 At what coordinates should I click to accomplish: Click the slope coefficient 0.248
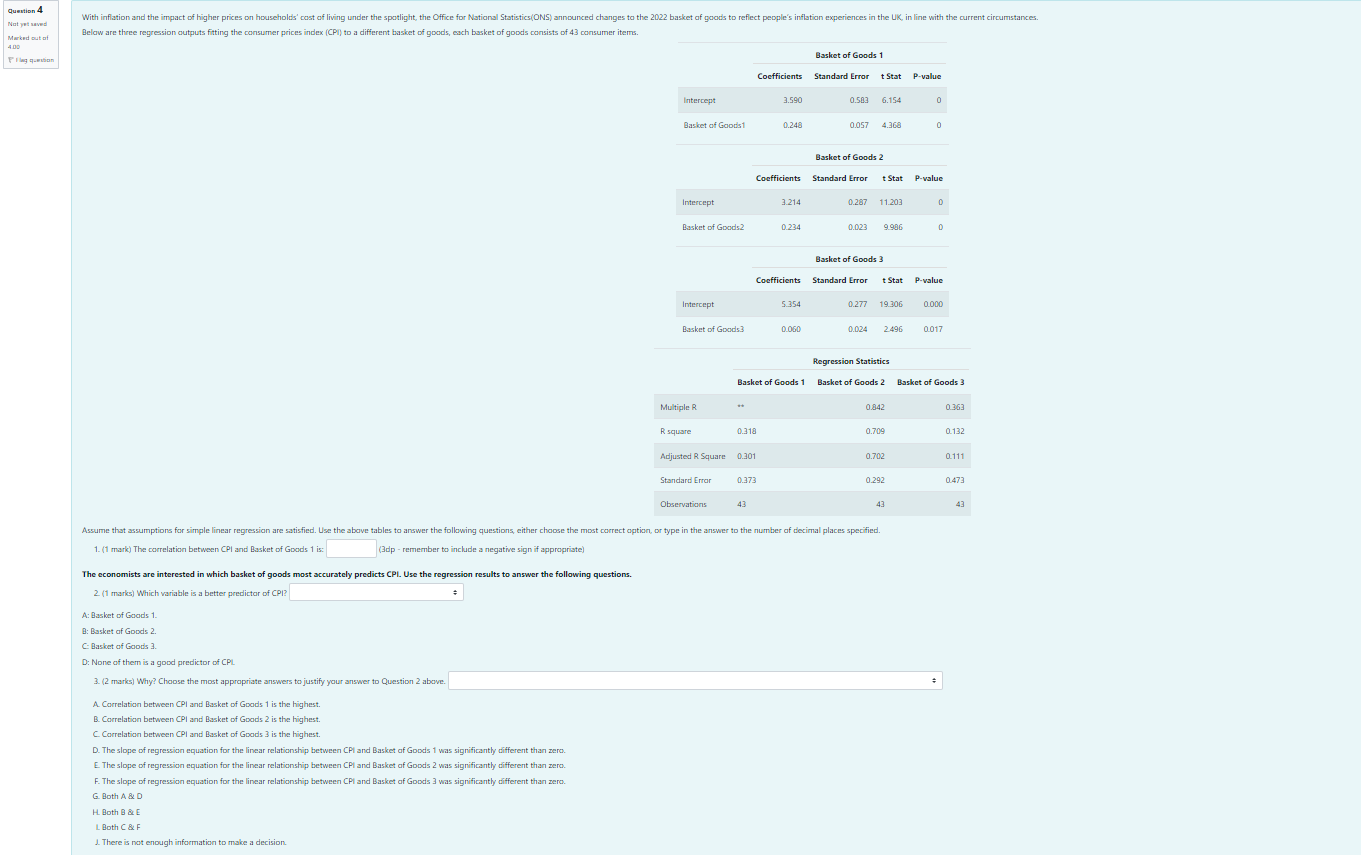tap(792, 125)
